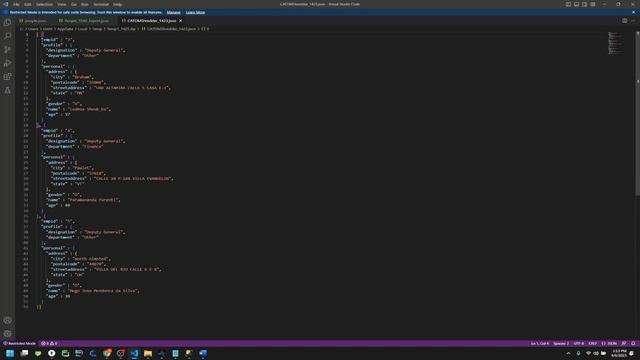Screen dimensions: 640x360
Task: Show hidden system tray icons chevron
Action: [568, 353]
